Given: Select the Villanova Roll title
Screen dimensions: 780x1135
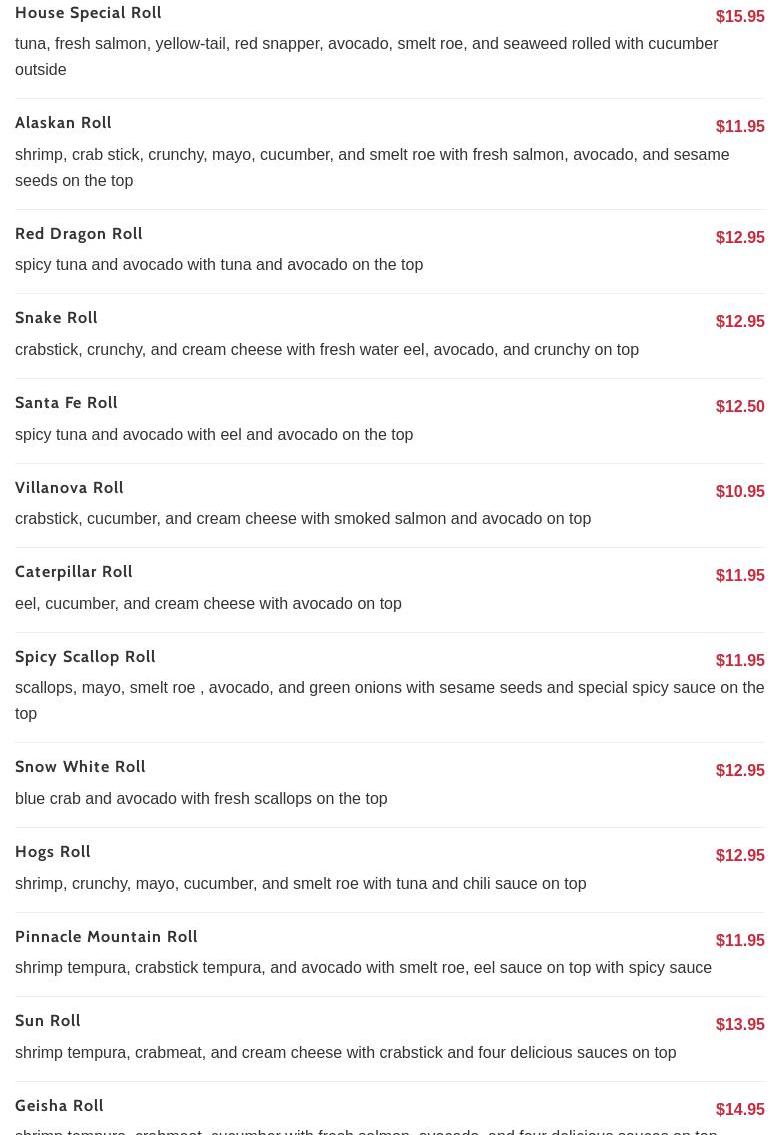Looking at the screenshot, I should tap(69, 488).
